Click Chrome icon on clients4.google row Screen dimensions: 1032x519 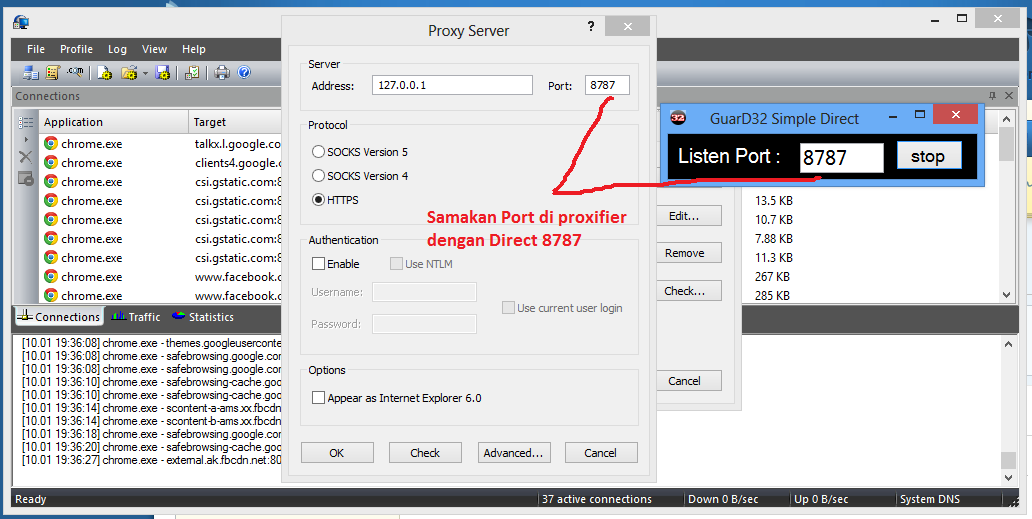coord(51,162)
